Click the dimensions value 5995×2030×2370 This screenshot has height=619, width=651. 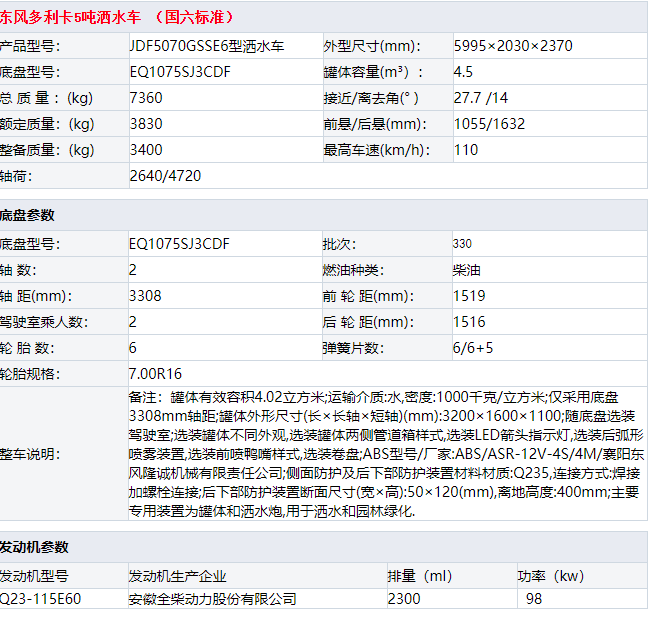pyautogui.click(x=513, y=46)
